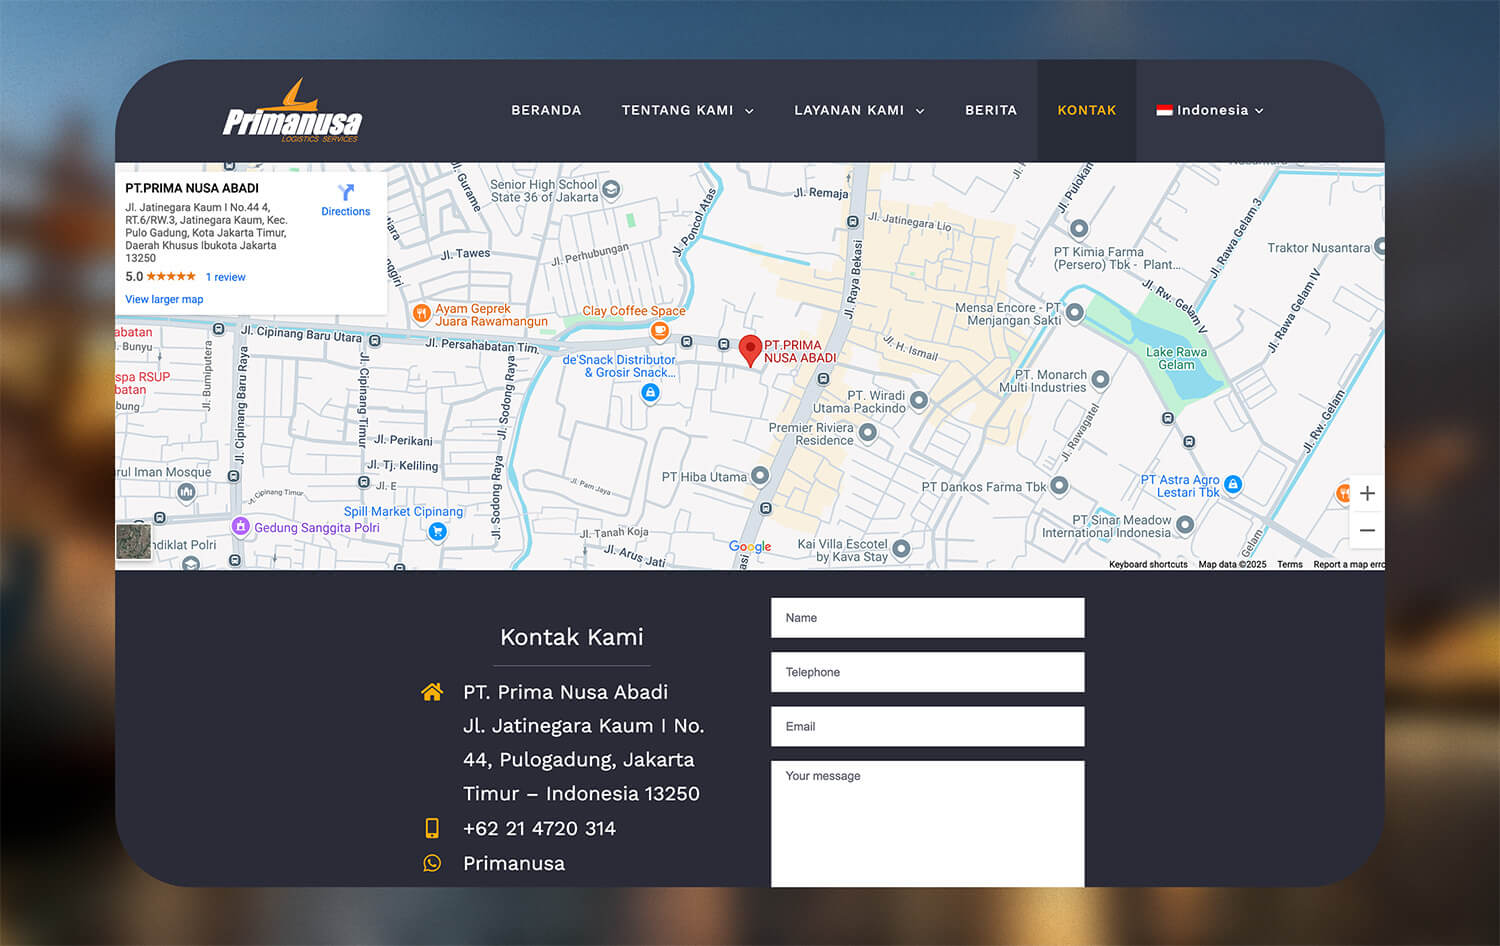Open the Primanusa WhatsApp link

(x=514, y=863)
